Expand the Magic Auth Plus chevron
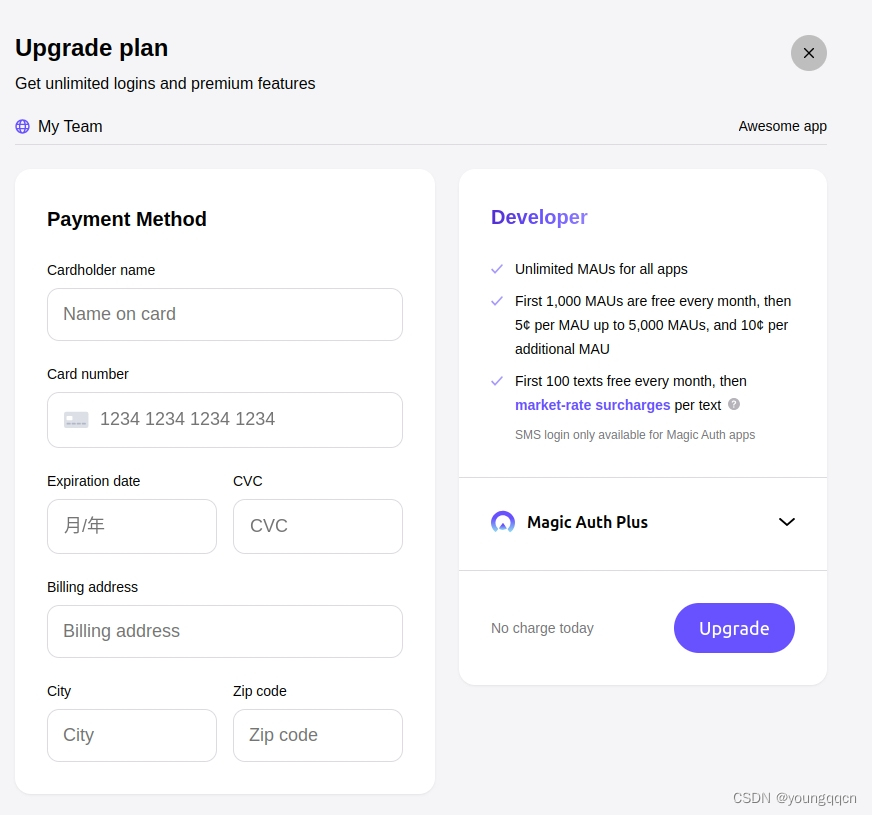Screen dimensions: 872x815 [786, 522]
